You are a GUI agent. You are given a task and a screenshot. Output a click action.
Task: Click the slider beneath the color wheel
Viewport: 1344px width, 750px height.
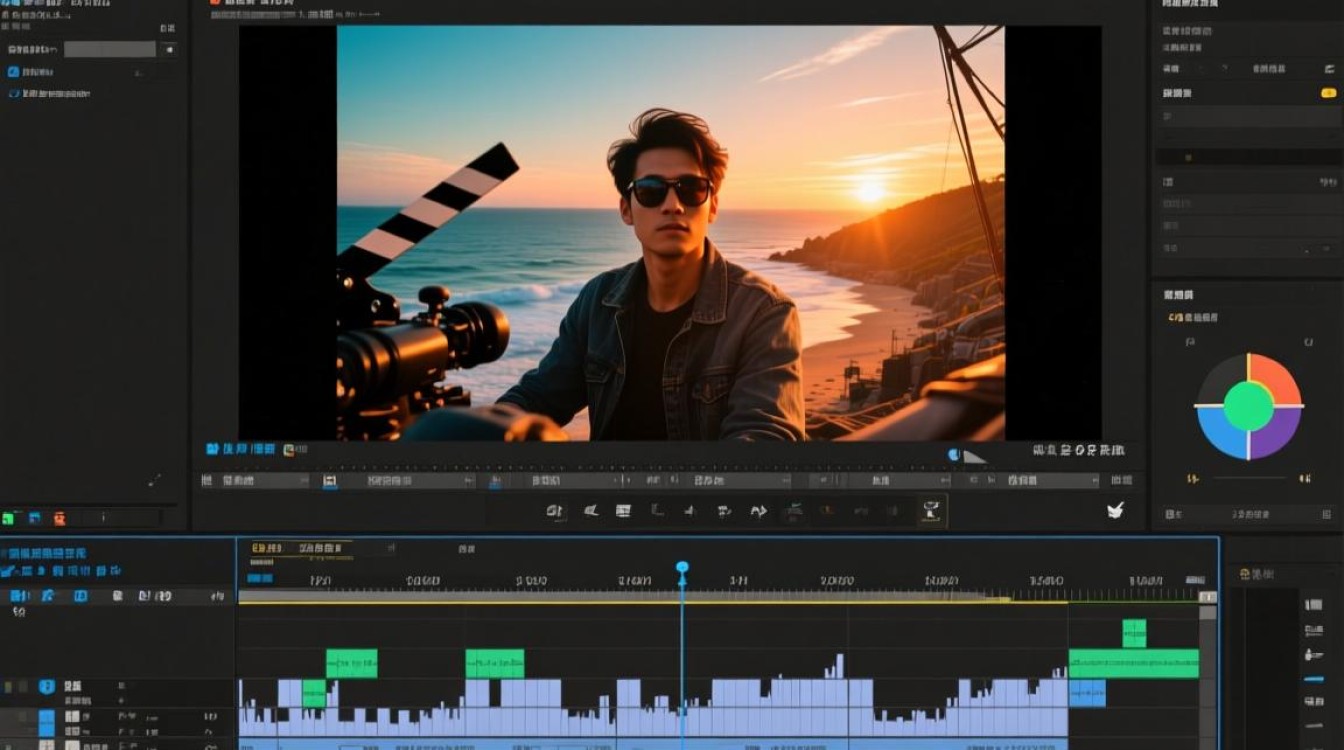(x=1249, y=479)
